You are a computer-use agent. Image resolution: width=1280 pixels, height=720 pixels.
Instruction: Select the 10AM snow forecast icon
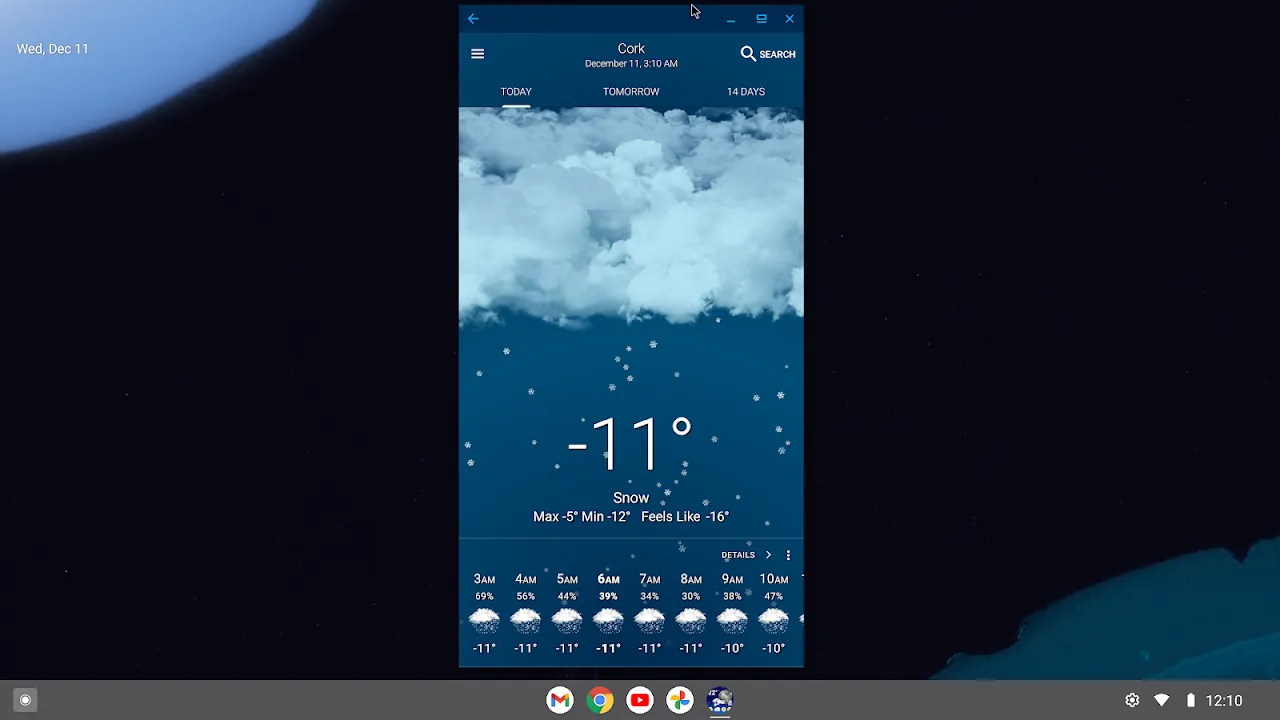[x=774, y=621]
